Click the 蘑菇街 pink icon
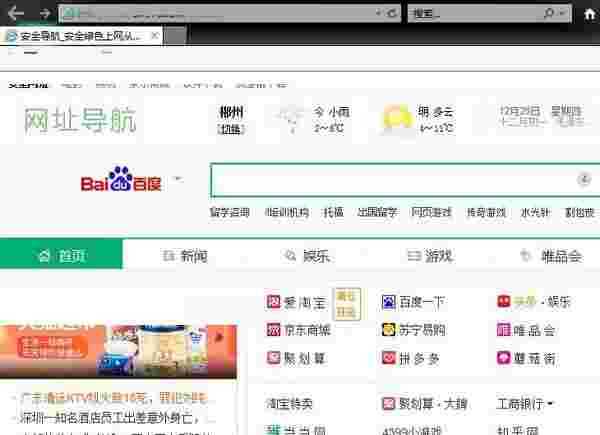Screen dimensions: 600x435 (x=504, y=358)
